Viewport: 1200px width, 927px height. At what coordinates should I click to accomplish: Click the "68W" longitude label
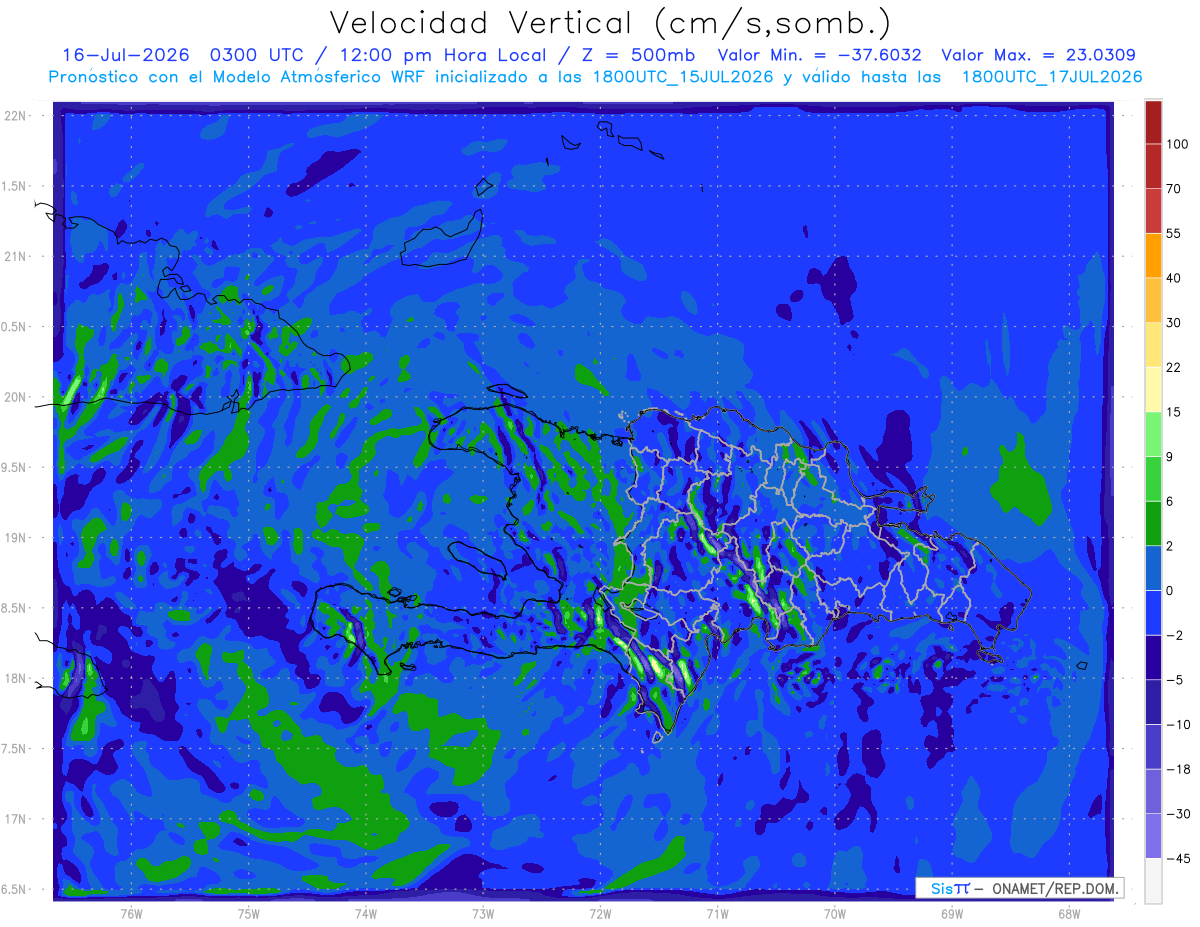pos(1069,914)
